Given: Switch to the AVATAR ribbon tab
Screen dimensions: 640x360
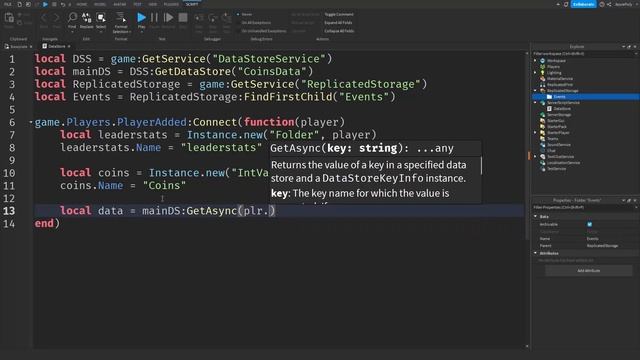Looking at the screenshot, I should point(120,4).
